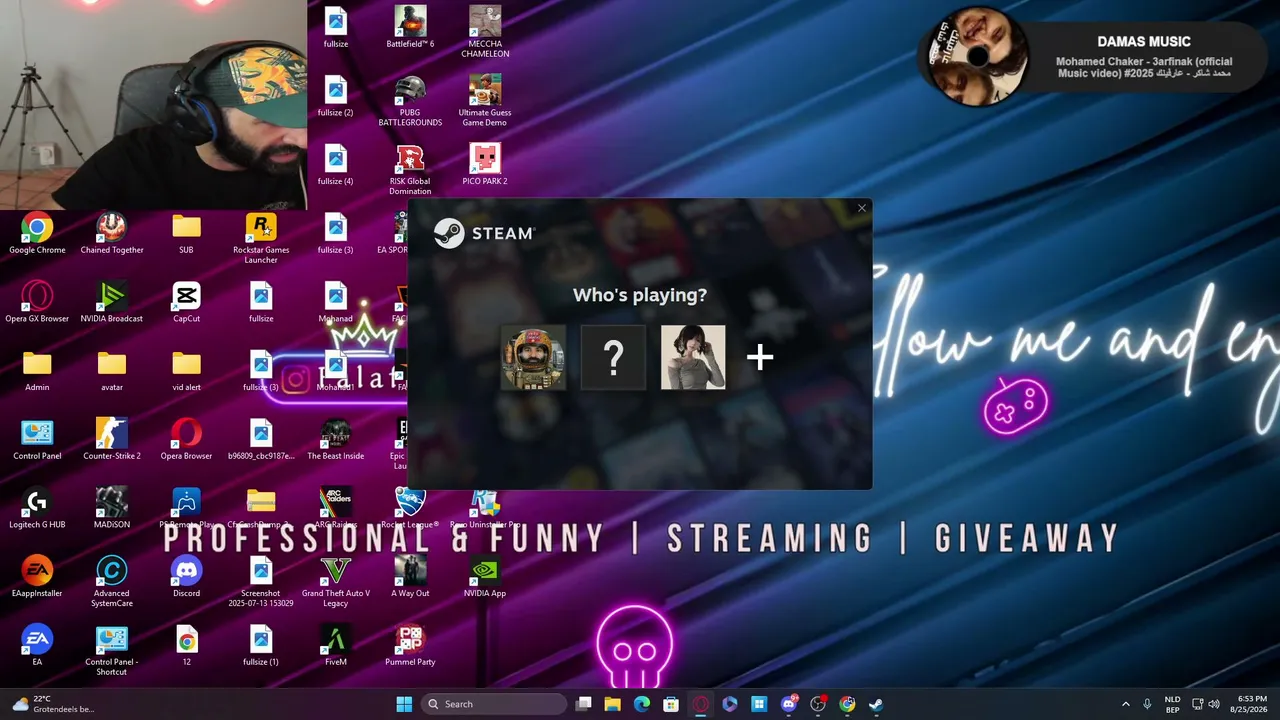Screen dimensions: 1280x720
Task: Launch the EA app desktop shortcut
Action: coord(37,646)
